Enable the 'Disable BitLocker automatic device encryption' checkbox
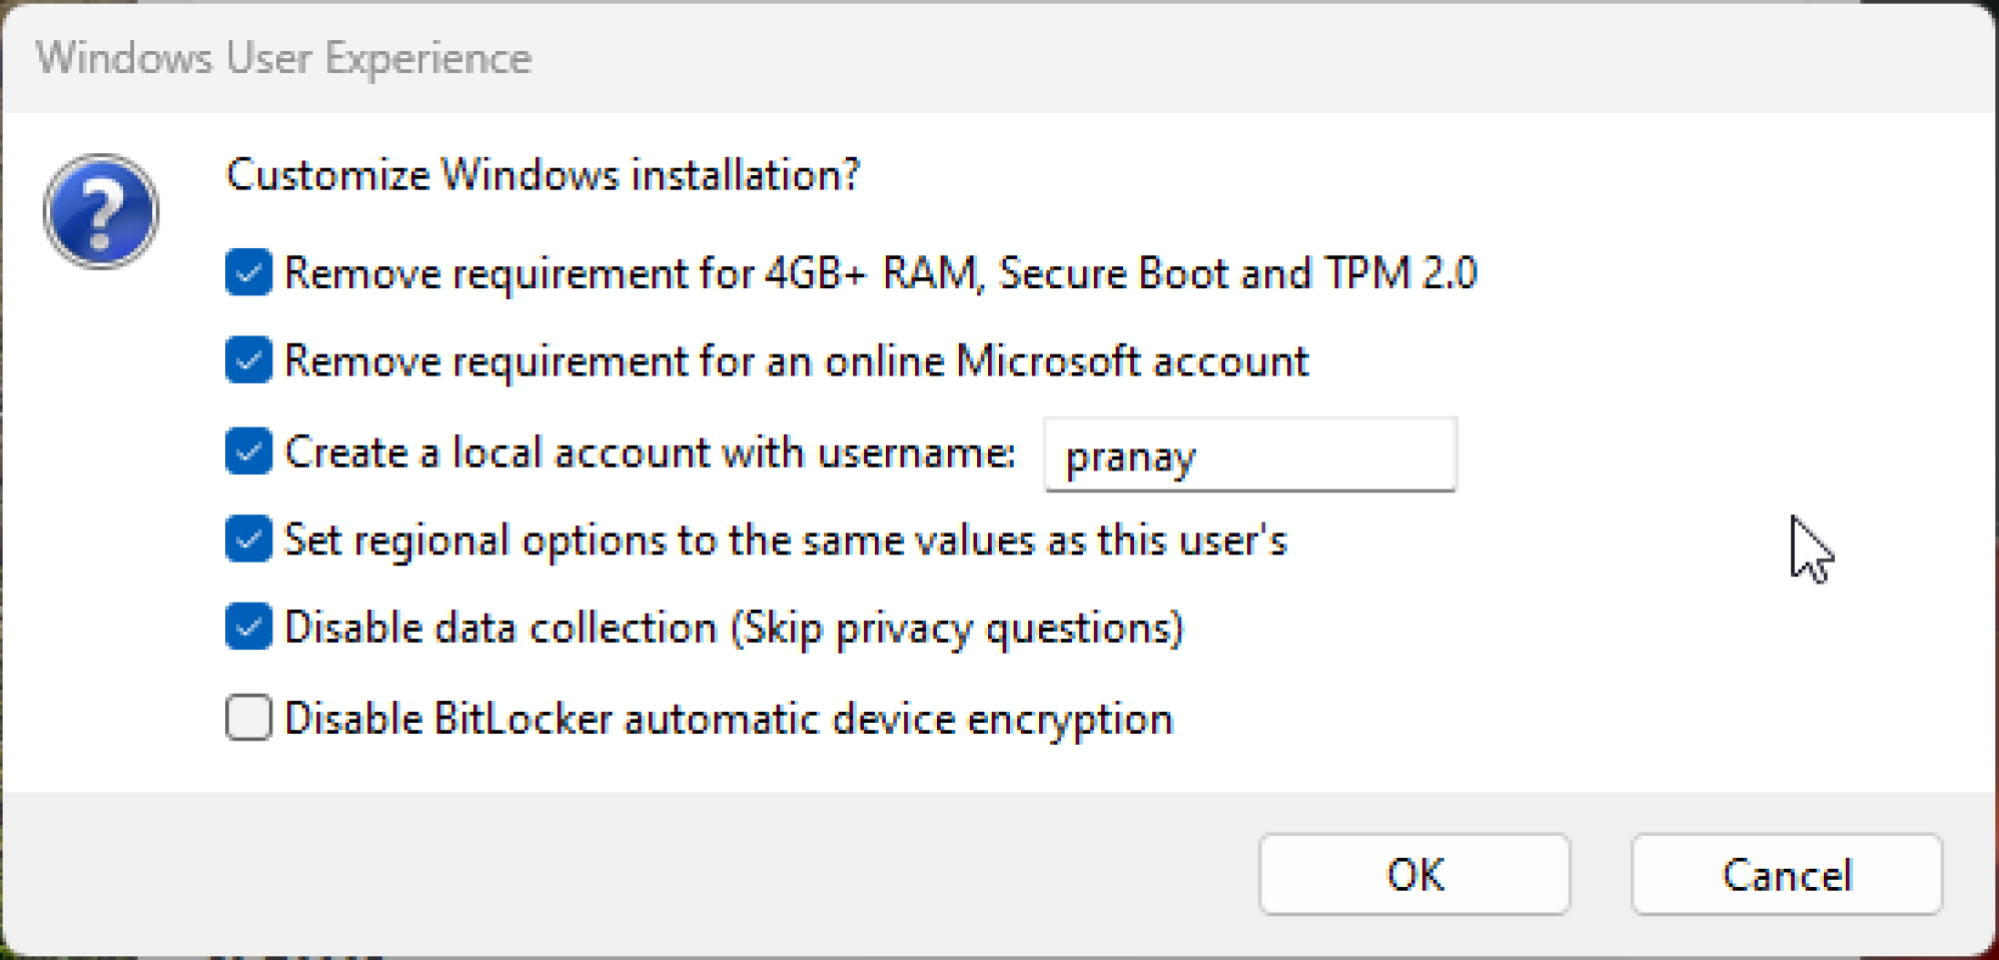The image size is (1999, 960). [x=248, y=718]
